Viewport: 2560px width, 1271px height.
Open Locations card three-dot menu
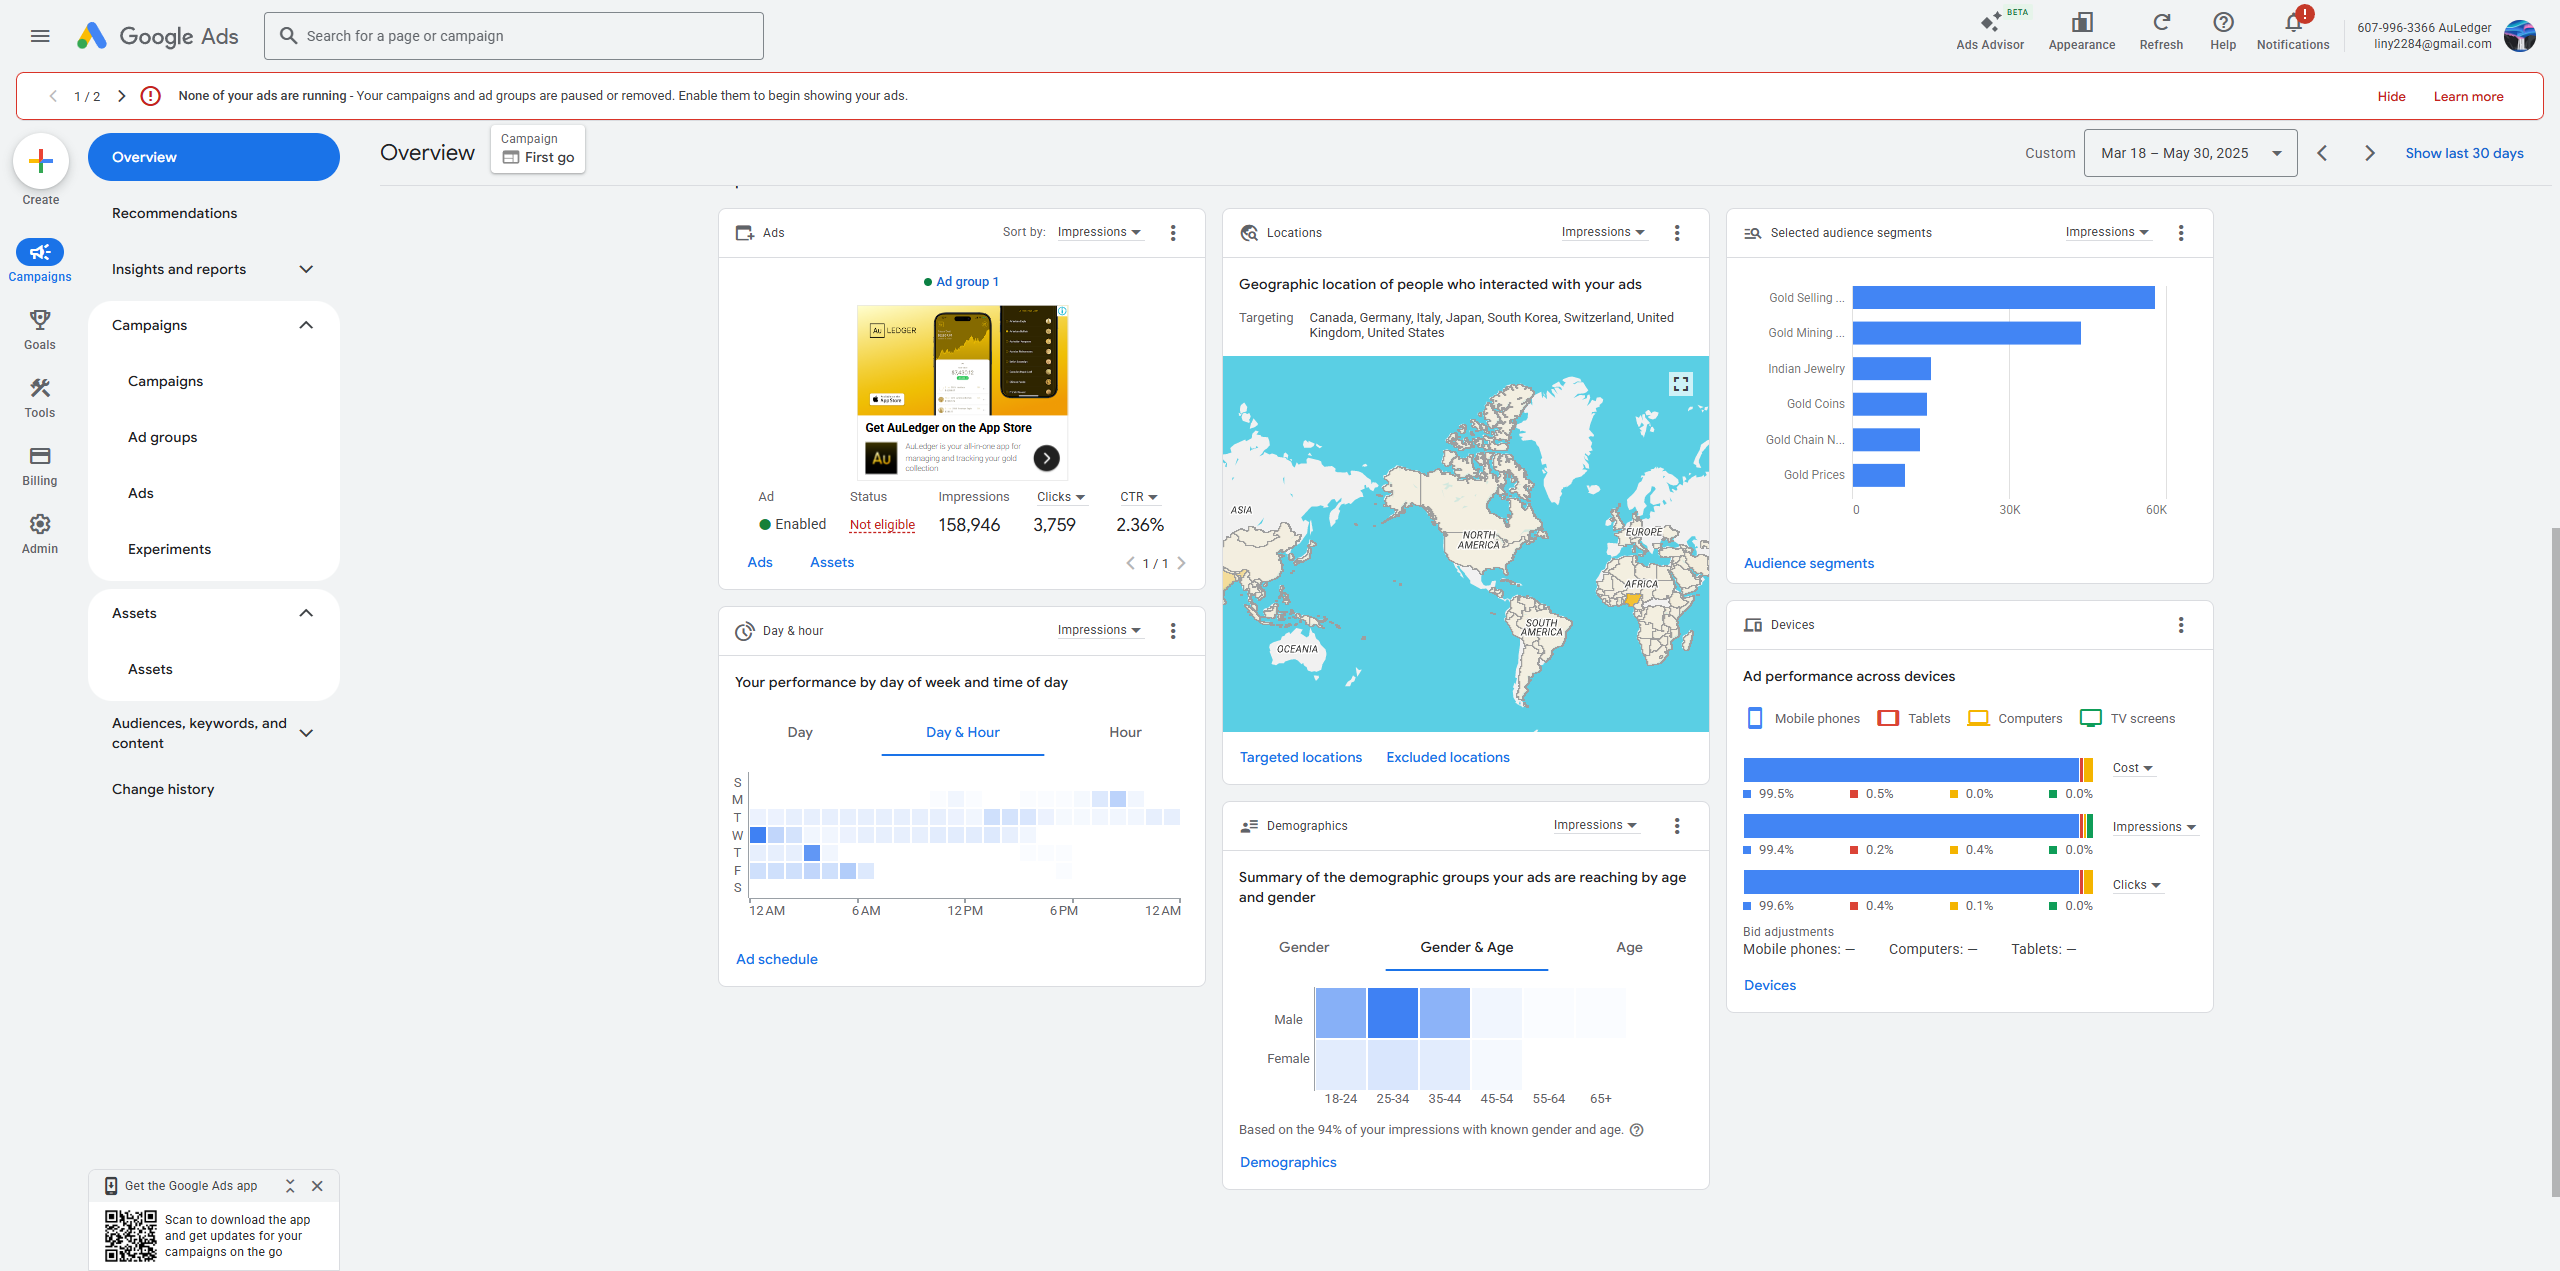point(1677,233)
